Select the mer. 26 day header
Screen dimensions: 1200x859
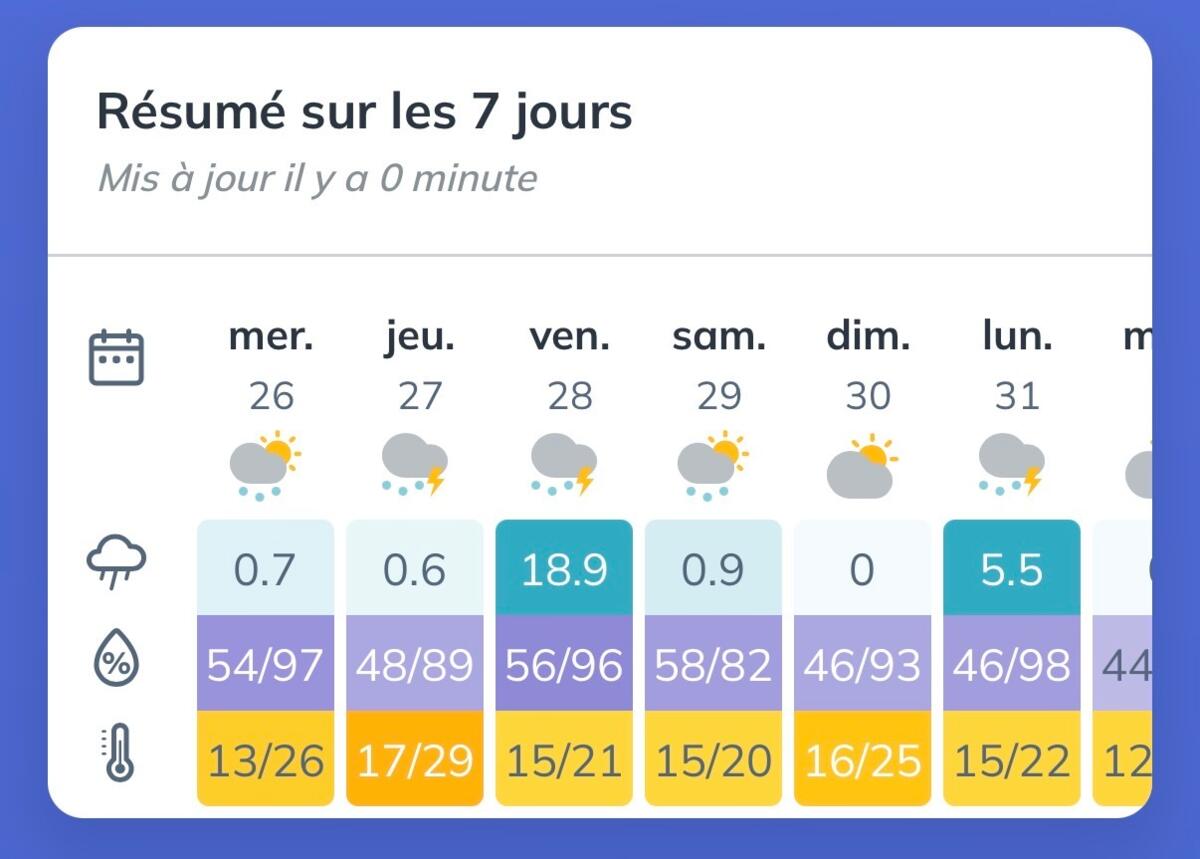pos(271,367)
